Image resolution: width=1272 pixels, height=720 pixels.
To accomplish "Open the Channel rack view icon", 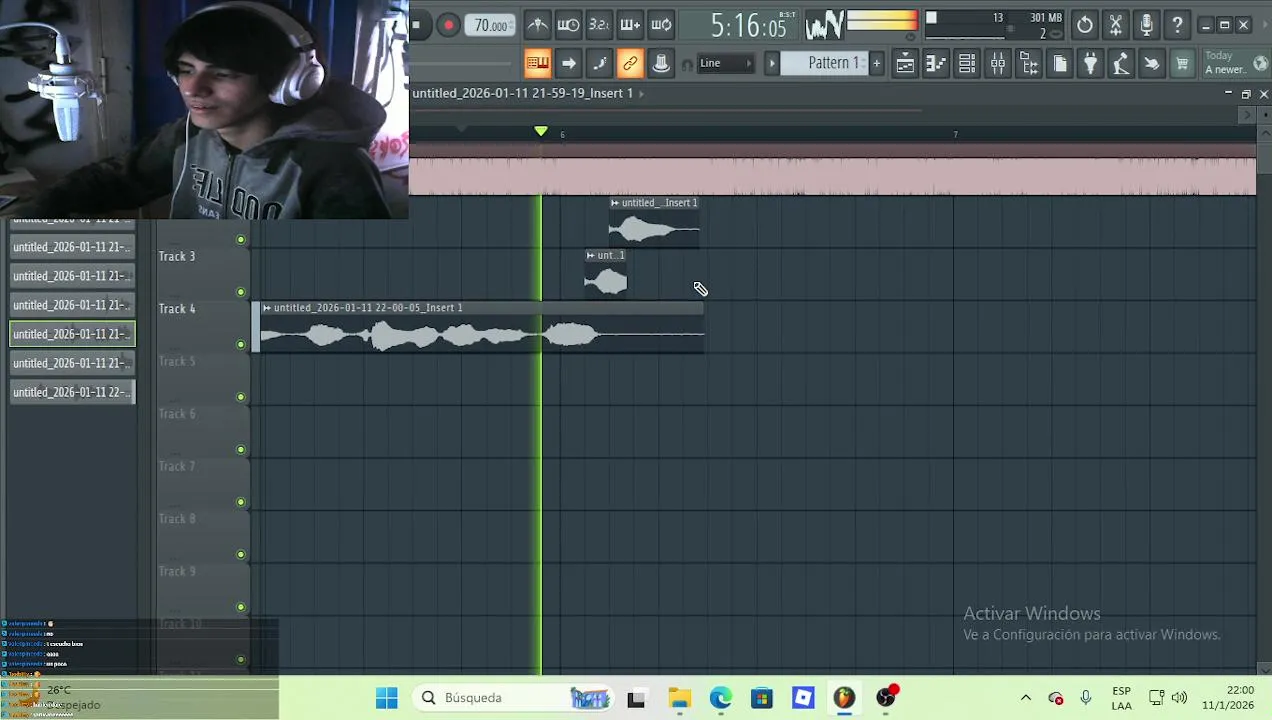I will (x=967, y=64).
